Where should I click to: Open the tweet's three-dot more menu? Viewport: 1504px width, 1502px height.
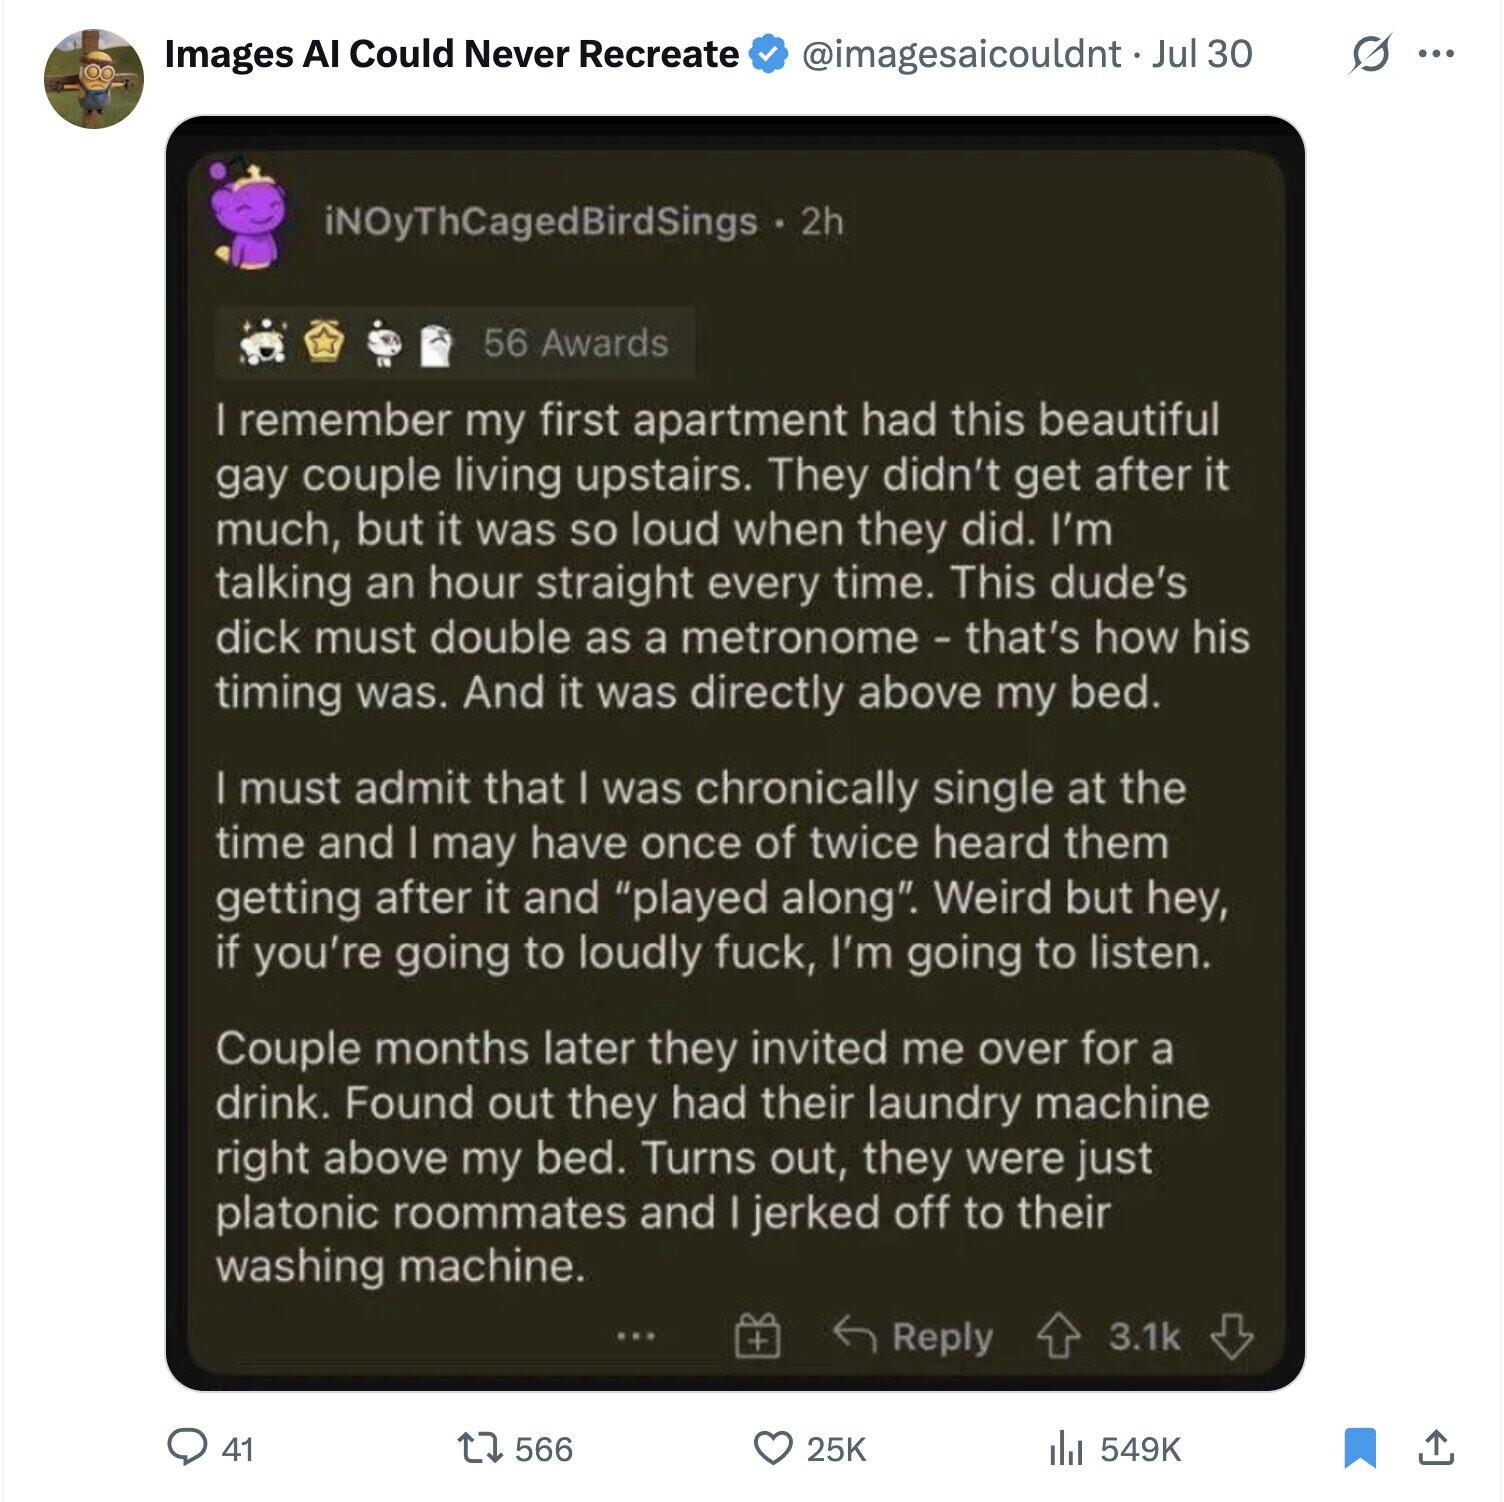coord(1436,54)
